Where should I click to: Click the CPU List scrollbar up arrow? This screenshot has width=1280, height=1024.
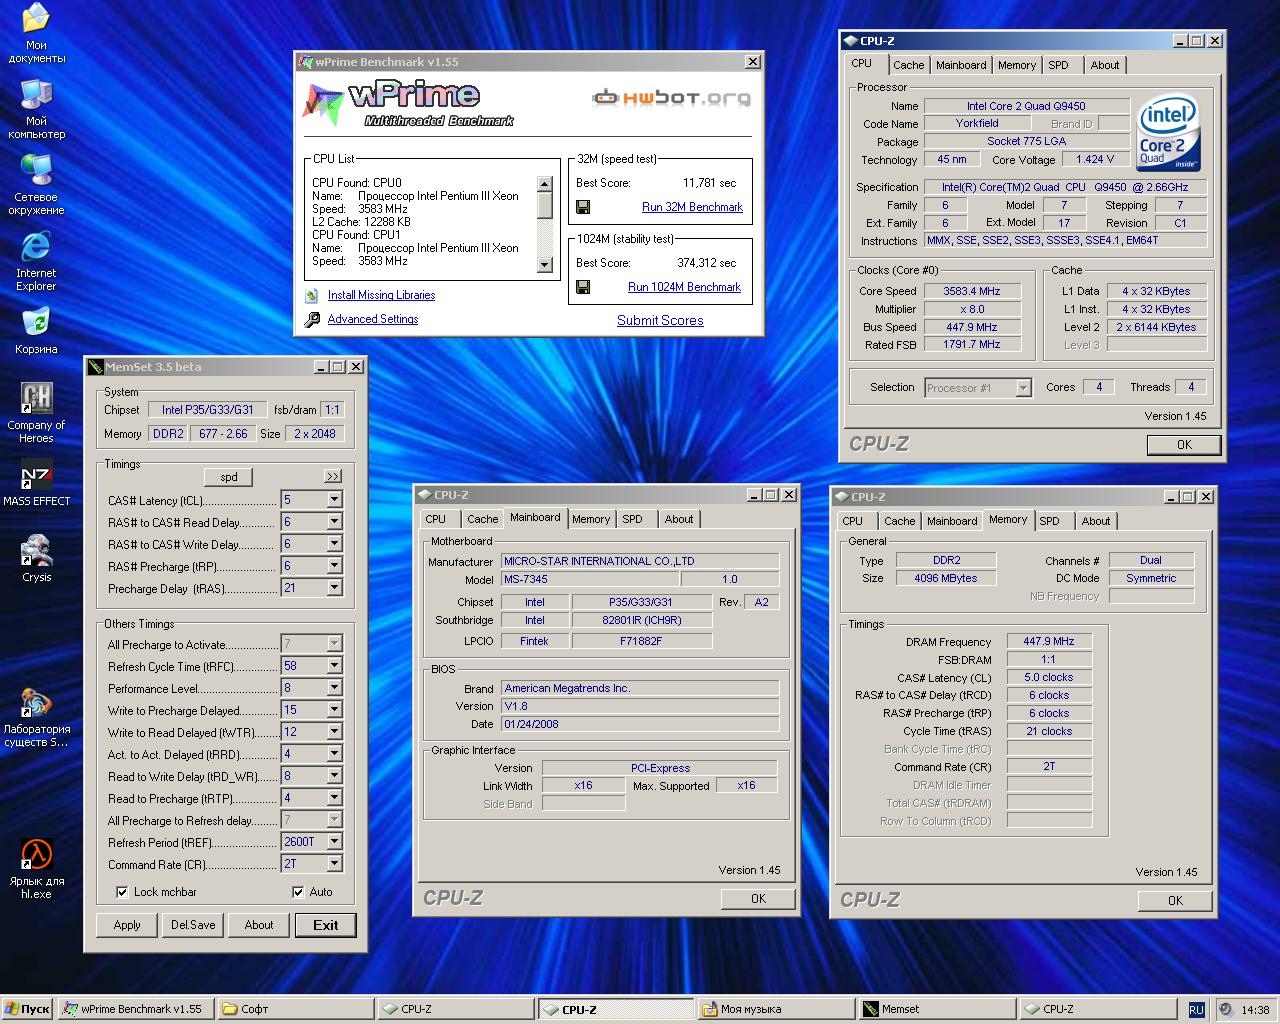point(545,184)
